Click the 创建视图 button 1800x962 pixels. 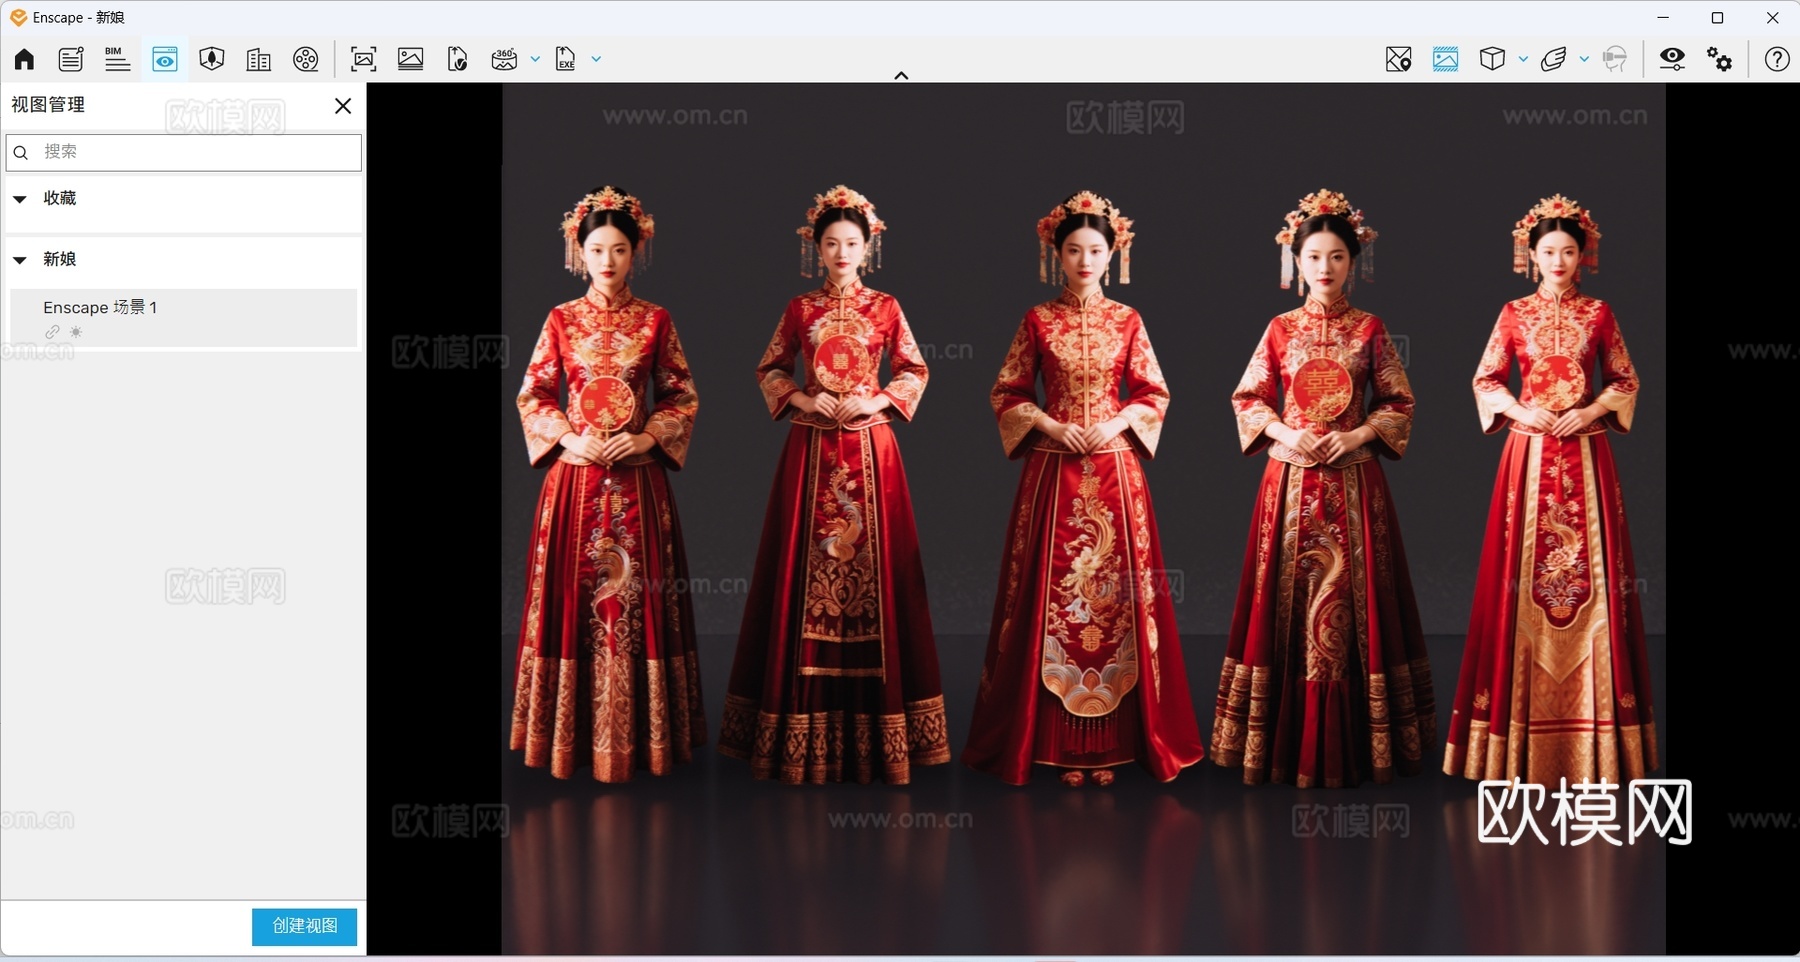(x=304, y=927)
